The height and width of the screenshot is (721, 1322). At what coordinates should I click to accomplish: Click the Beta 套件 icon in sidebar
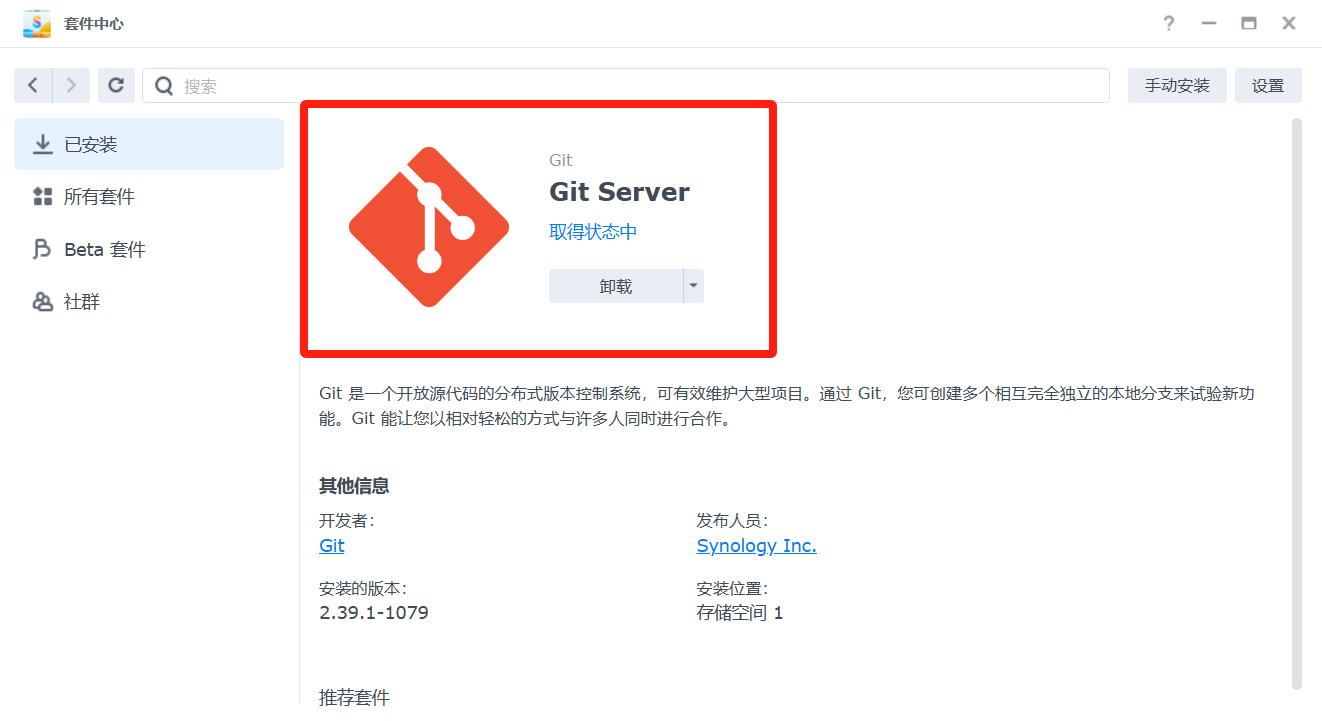coord(42,249)
